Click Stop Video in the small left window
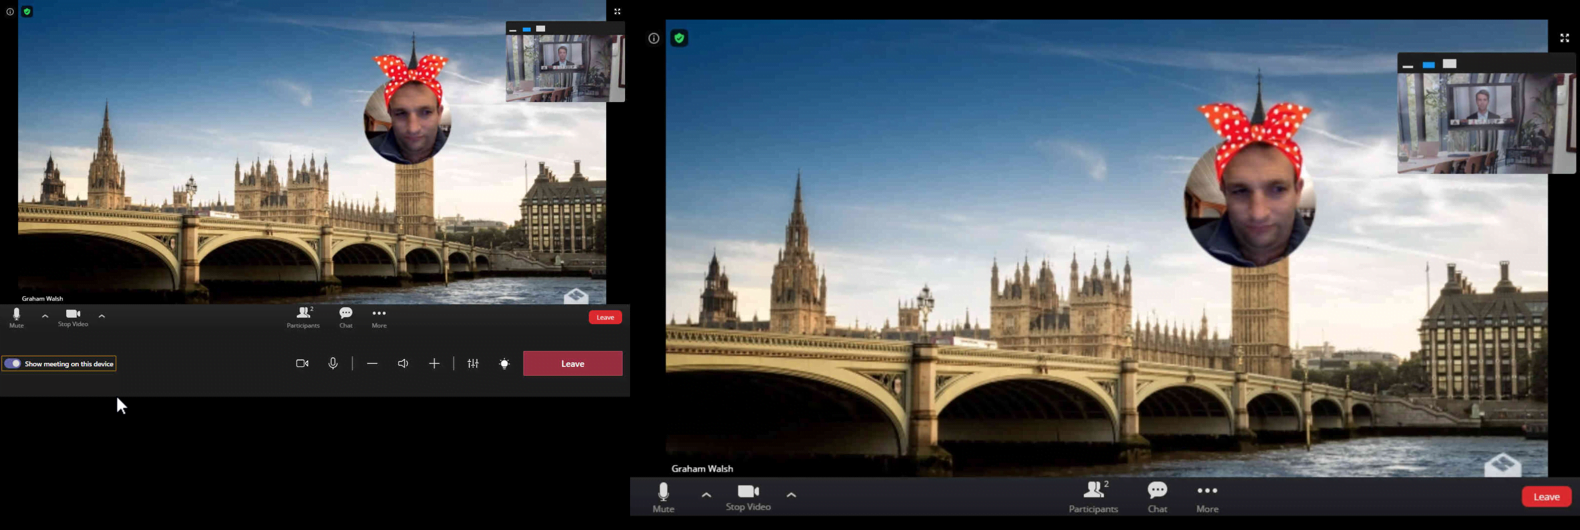The height and width of the screenshot is (530, 1580). click(73, 318)
